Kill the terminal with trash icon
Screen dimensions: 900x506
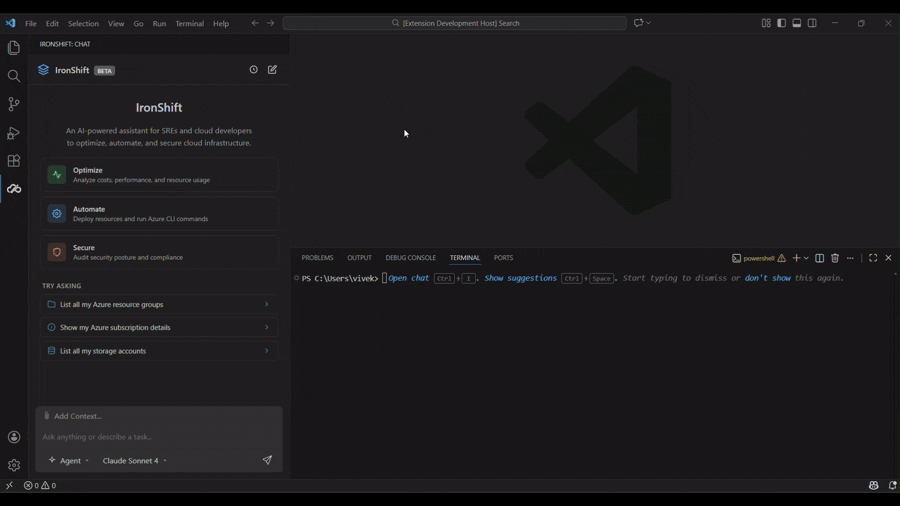click(x=835, y=258)
